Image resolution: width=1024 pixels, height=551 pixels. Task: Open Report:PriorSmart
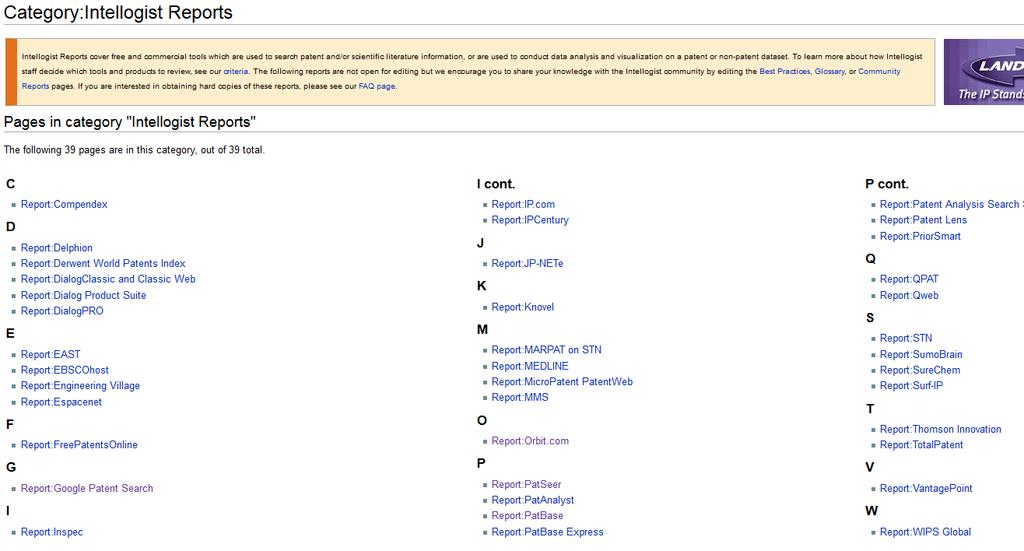coord(920,236)
